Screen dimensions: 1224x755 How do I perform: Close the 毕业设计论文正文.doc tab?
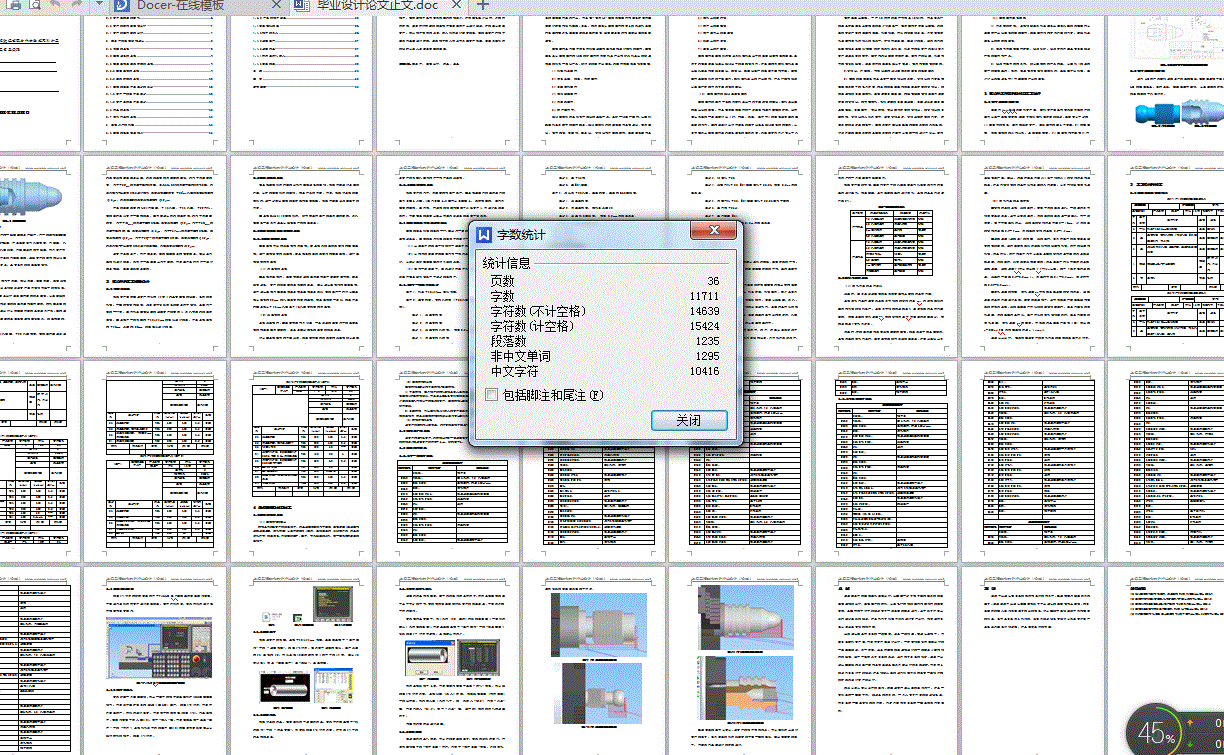pos(456,5)
